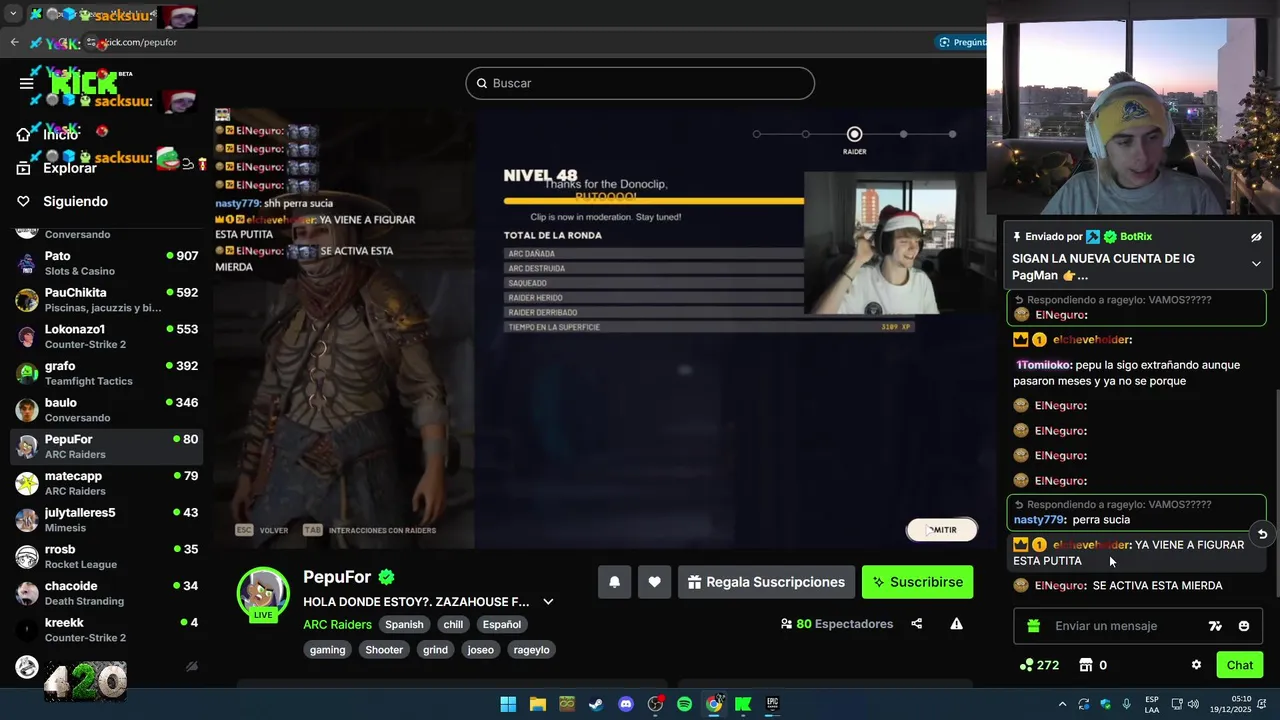Image resolution: width=1280 pixels, height=720 pixels.
Task: Go to Inicio in sidebar
Action: coord(60,134)
